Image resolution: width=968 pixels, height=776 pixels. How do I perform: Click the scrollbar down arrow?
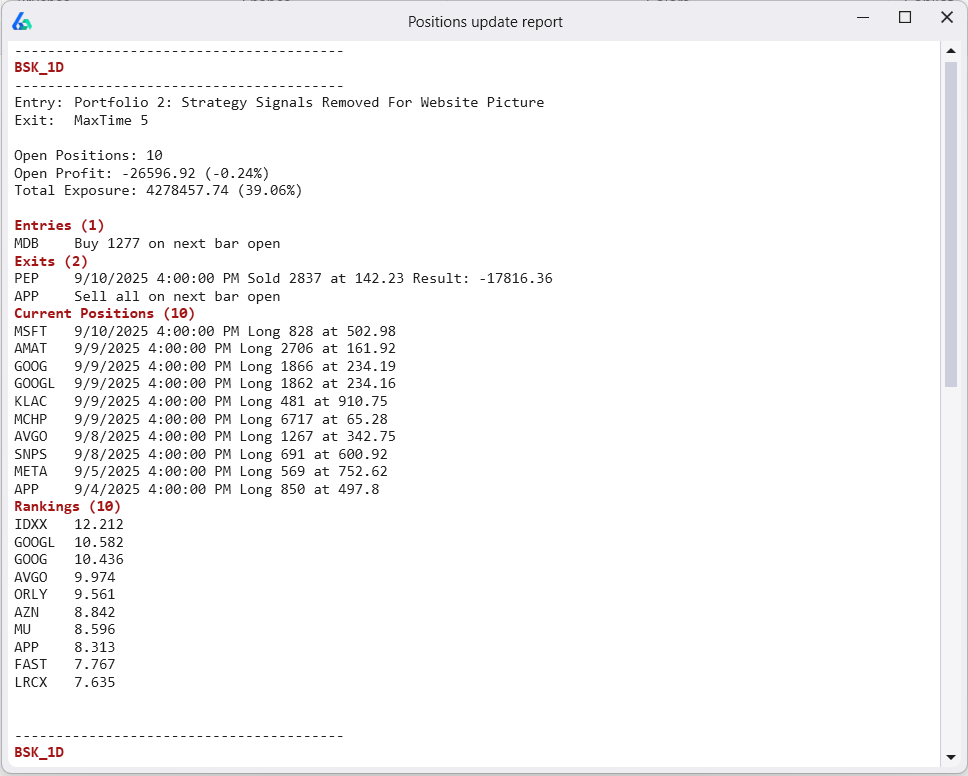(x=951, y=756)
